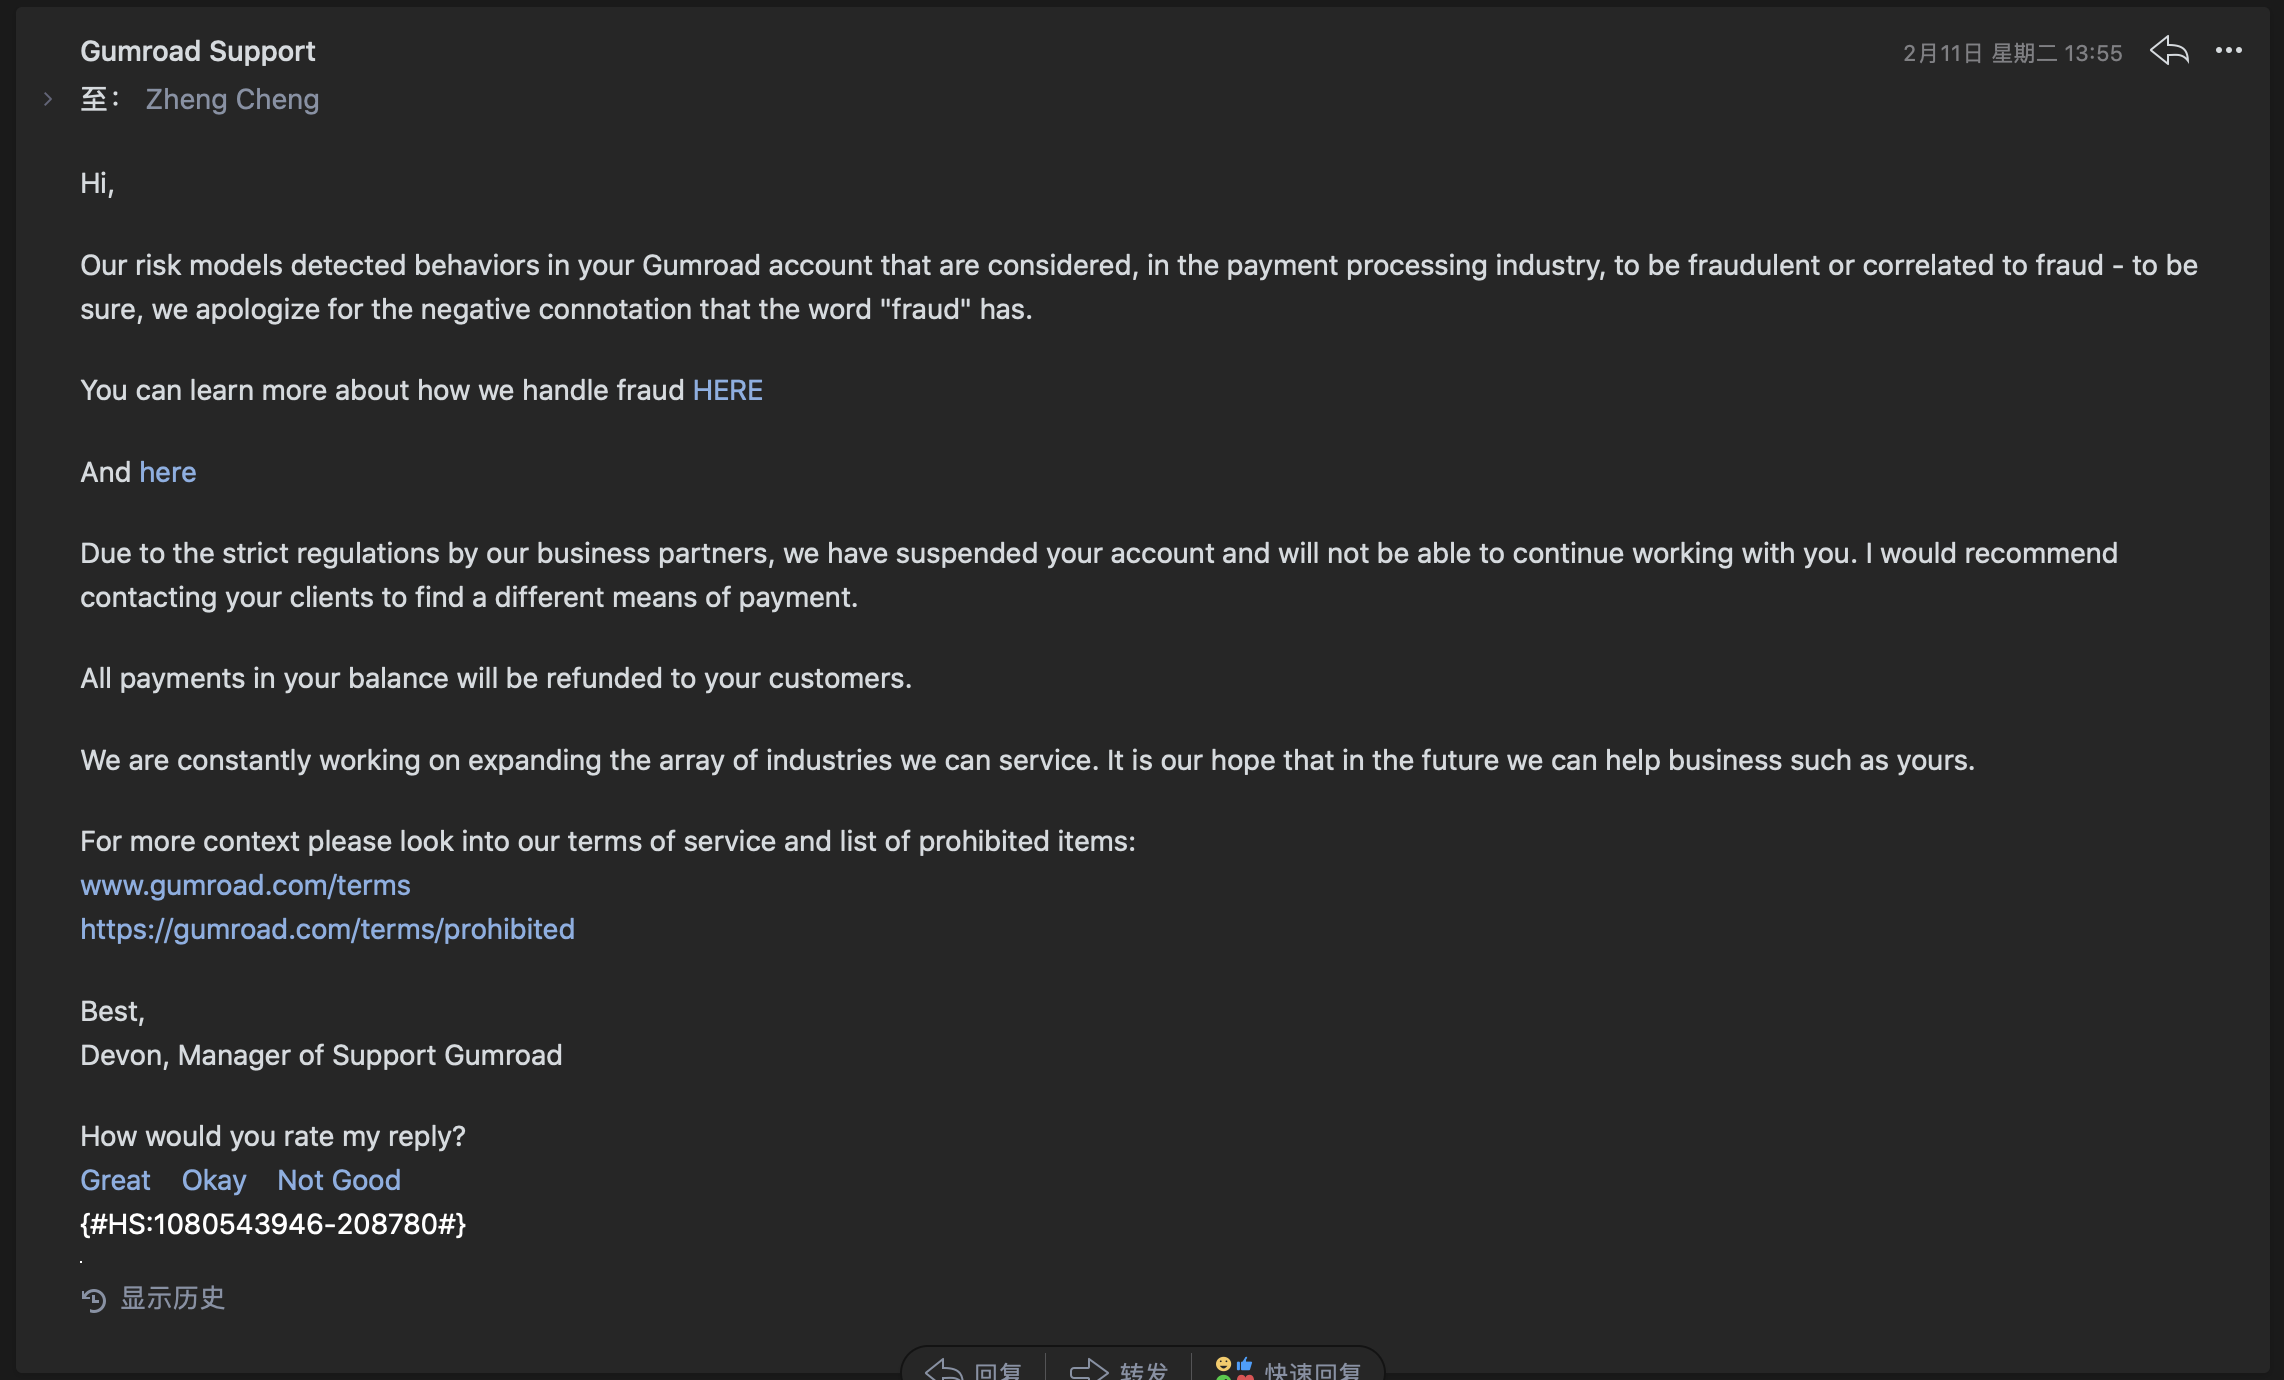The height and width of the screenshot is (1380, 2284).
Task: Rate the reply as Not Good
Action: tap(339, 1180)
